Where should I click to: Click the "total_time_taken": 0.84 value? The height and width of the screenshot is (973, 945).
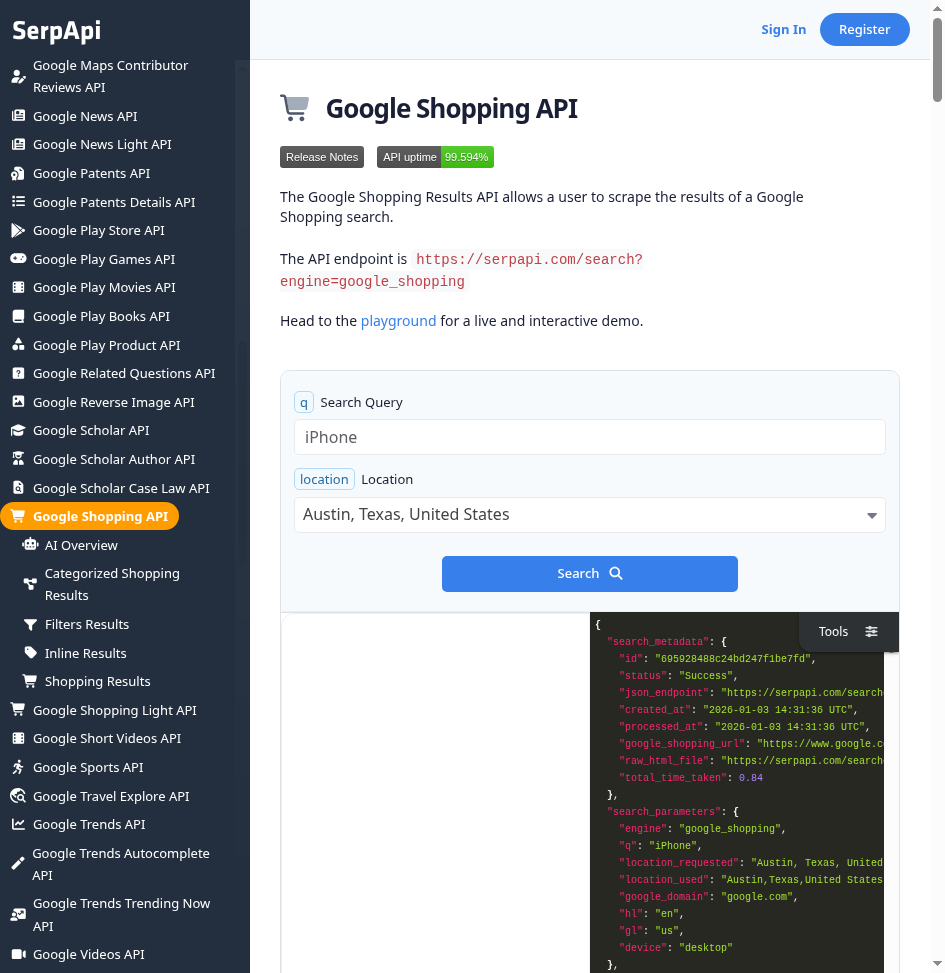pos(750,778)
